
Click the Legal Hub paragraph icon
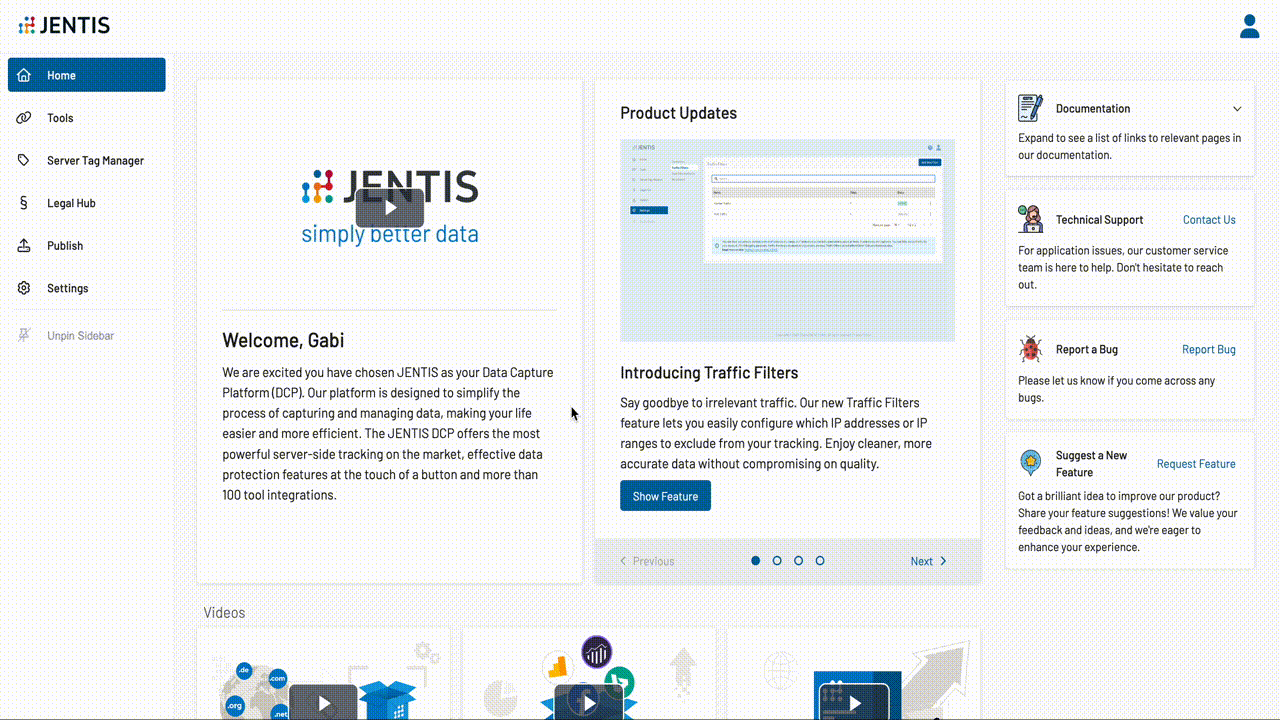[24, 203]
